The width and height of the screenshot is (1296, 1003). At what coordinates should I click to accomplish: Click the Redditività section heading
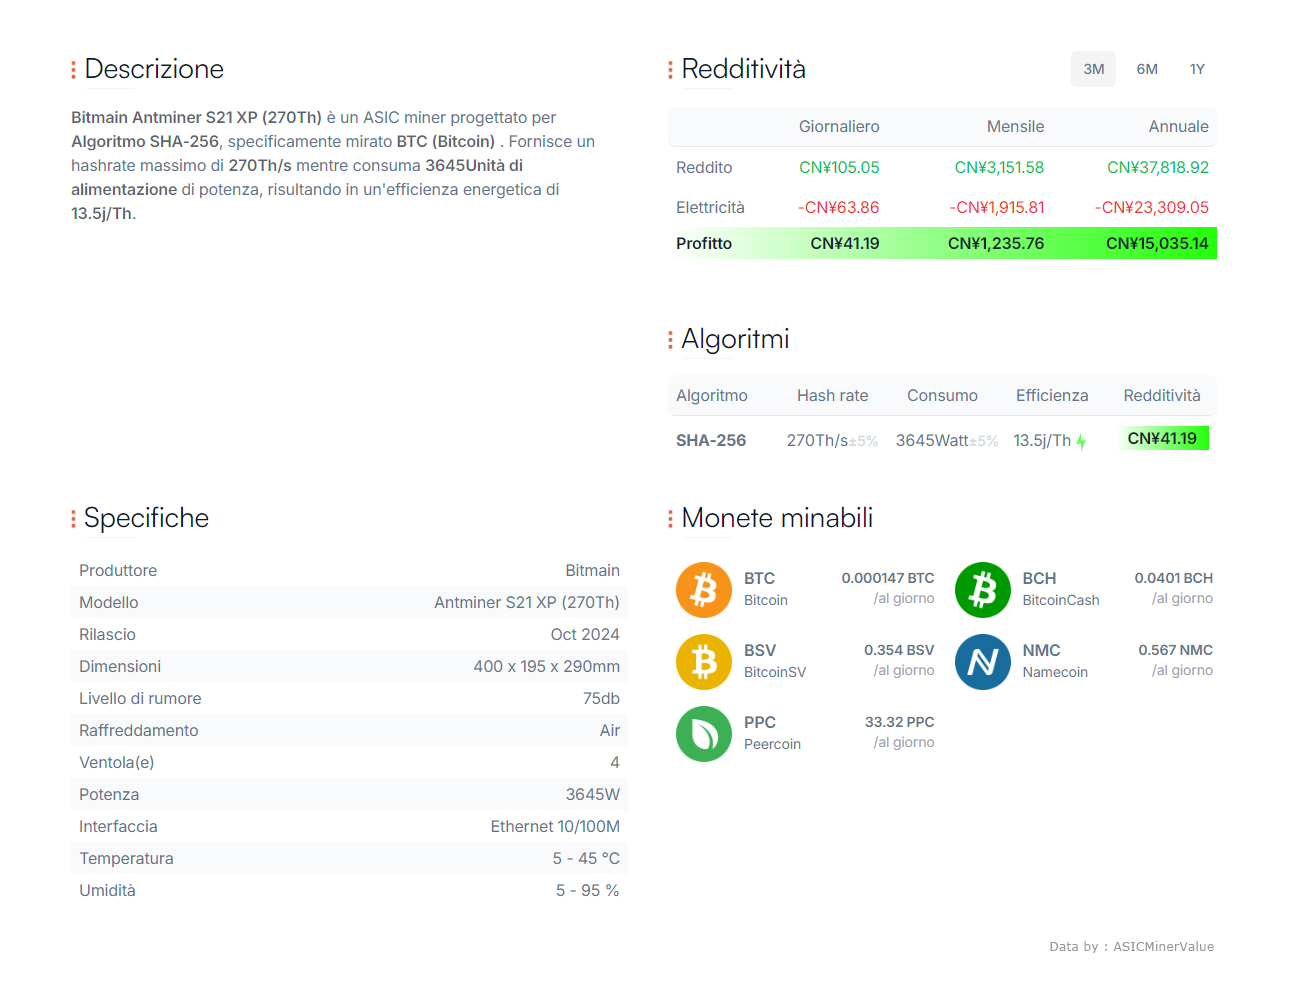tap(743, 69)
